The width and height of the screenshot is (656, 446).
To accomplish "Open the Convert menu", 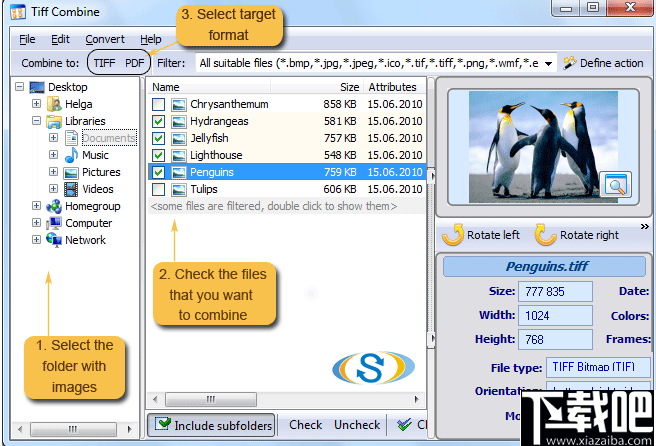I will point(105,39).
